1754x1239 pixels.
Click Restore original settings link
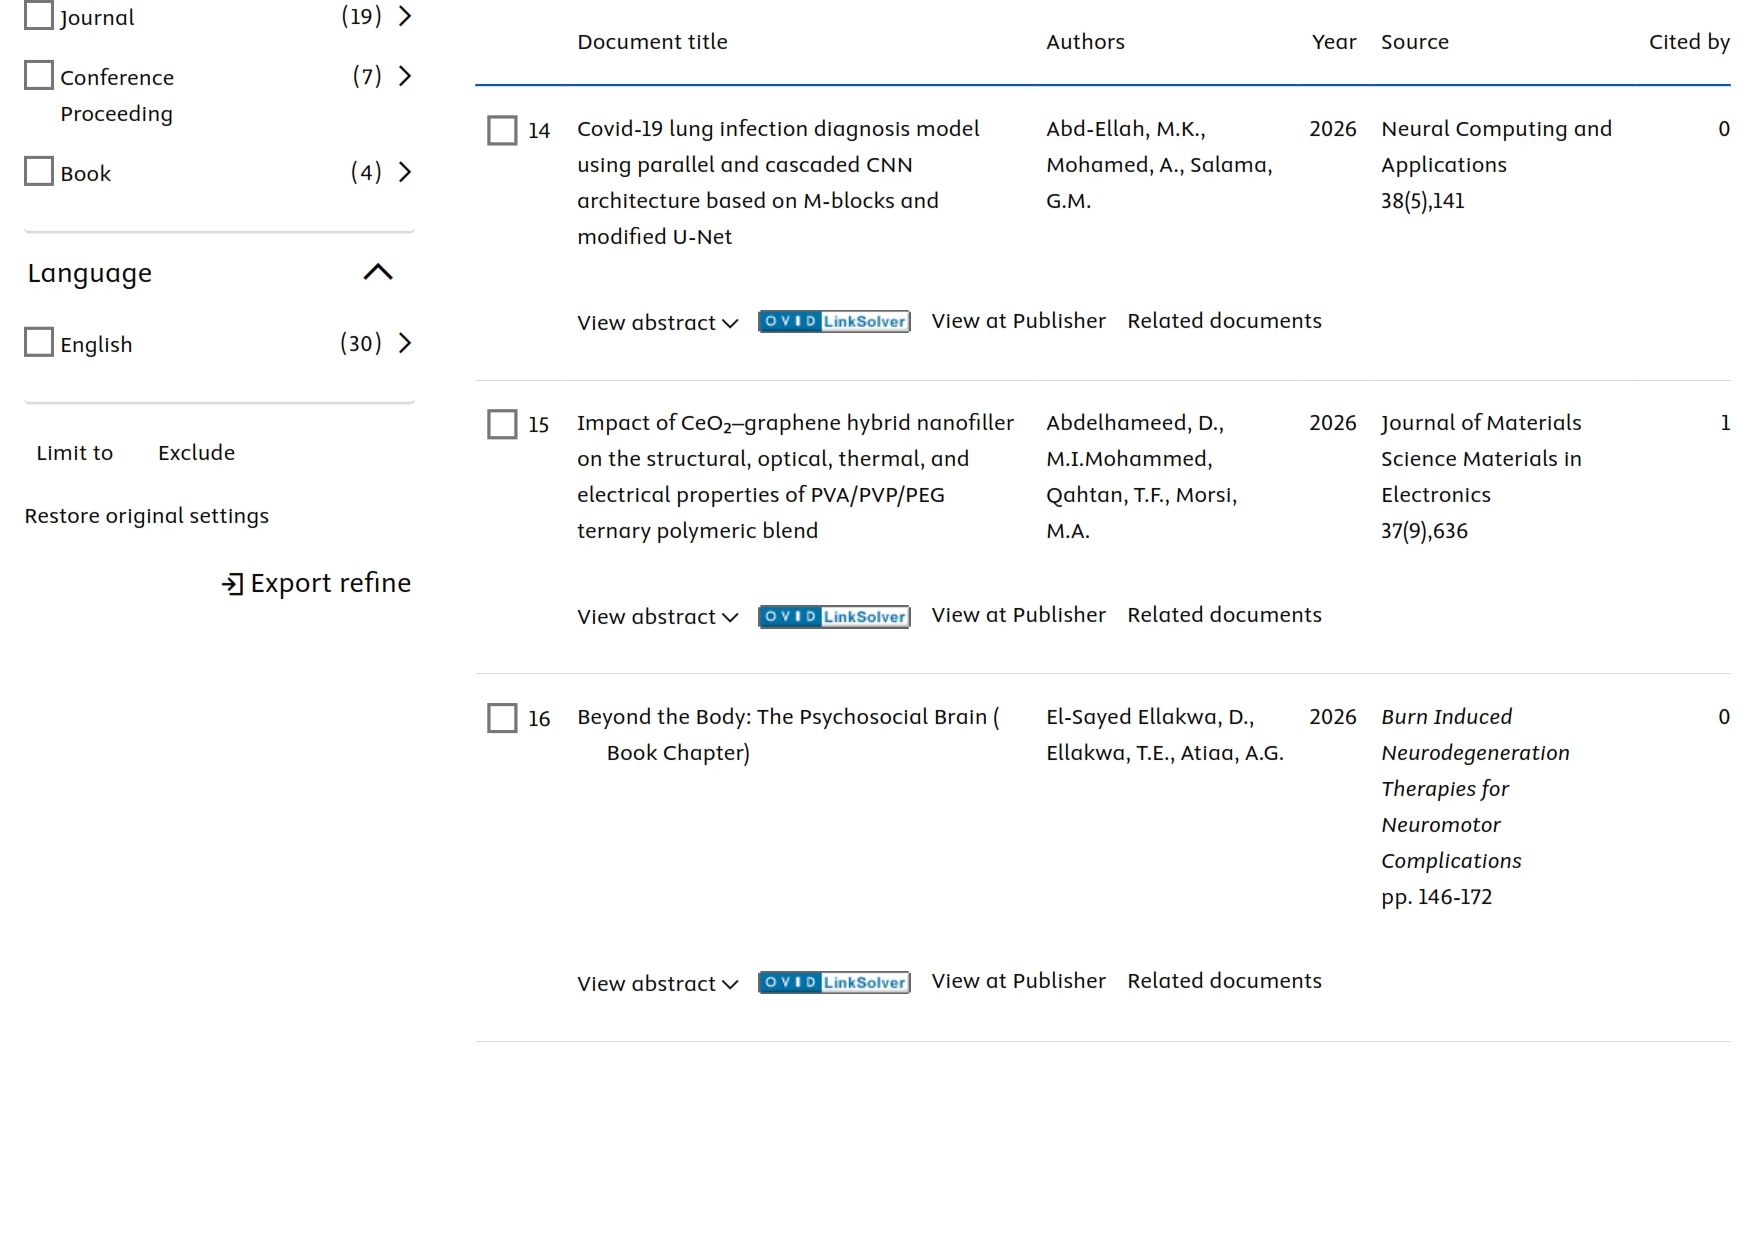pyautogui.click(x=147, y=516)
